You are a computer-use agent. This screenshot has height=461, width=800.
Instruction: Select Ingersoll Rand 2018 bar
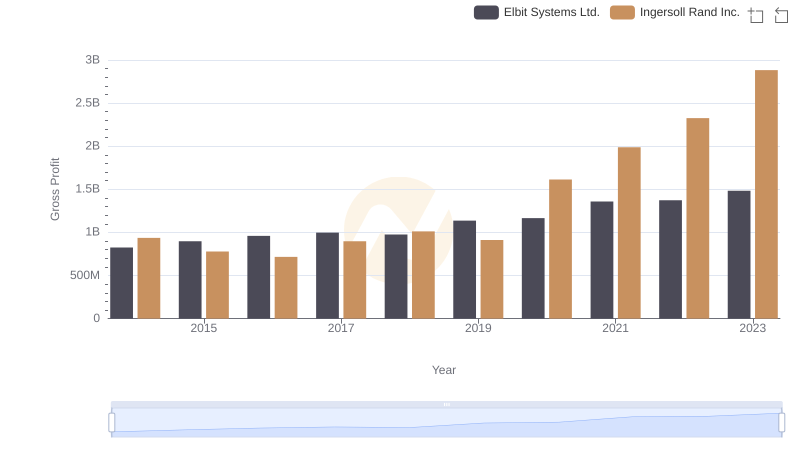[x=423, y=275]
